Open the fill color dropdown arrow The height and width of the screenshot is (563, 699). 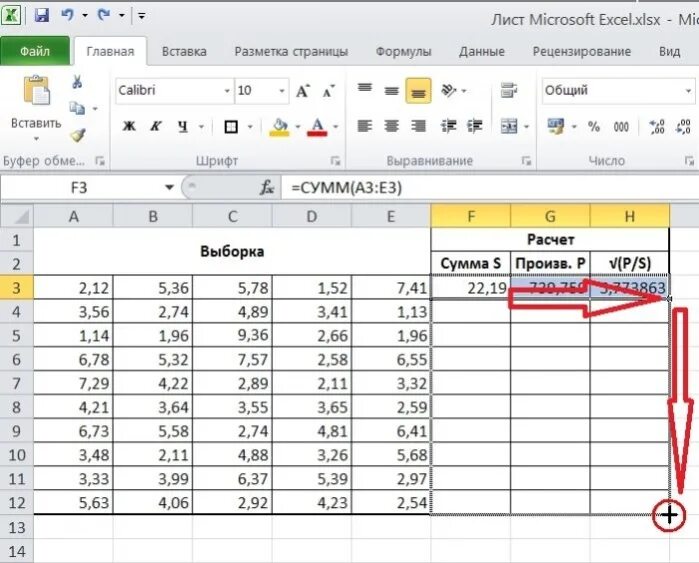click(297, 127)
